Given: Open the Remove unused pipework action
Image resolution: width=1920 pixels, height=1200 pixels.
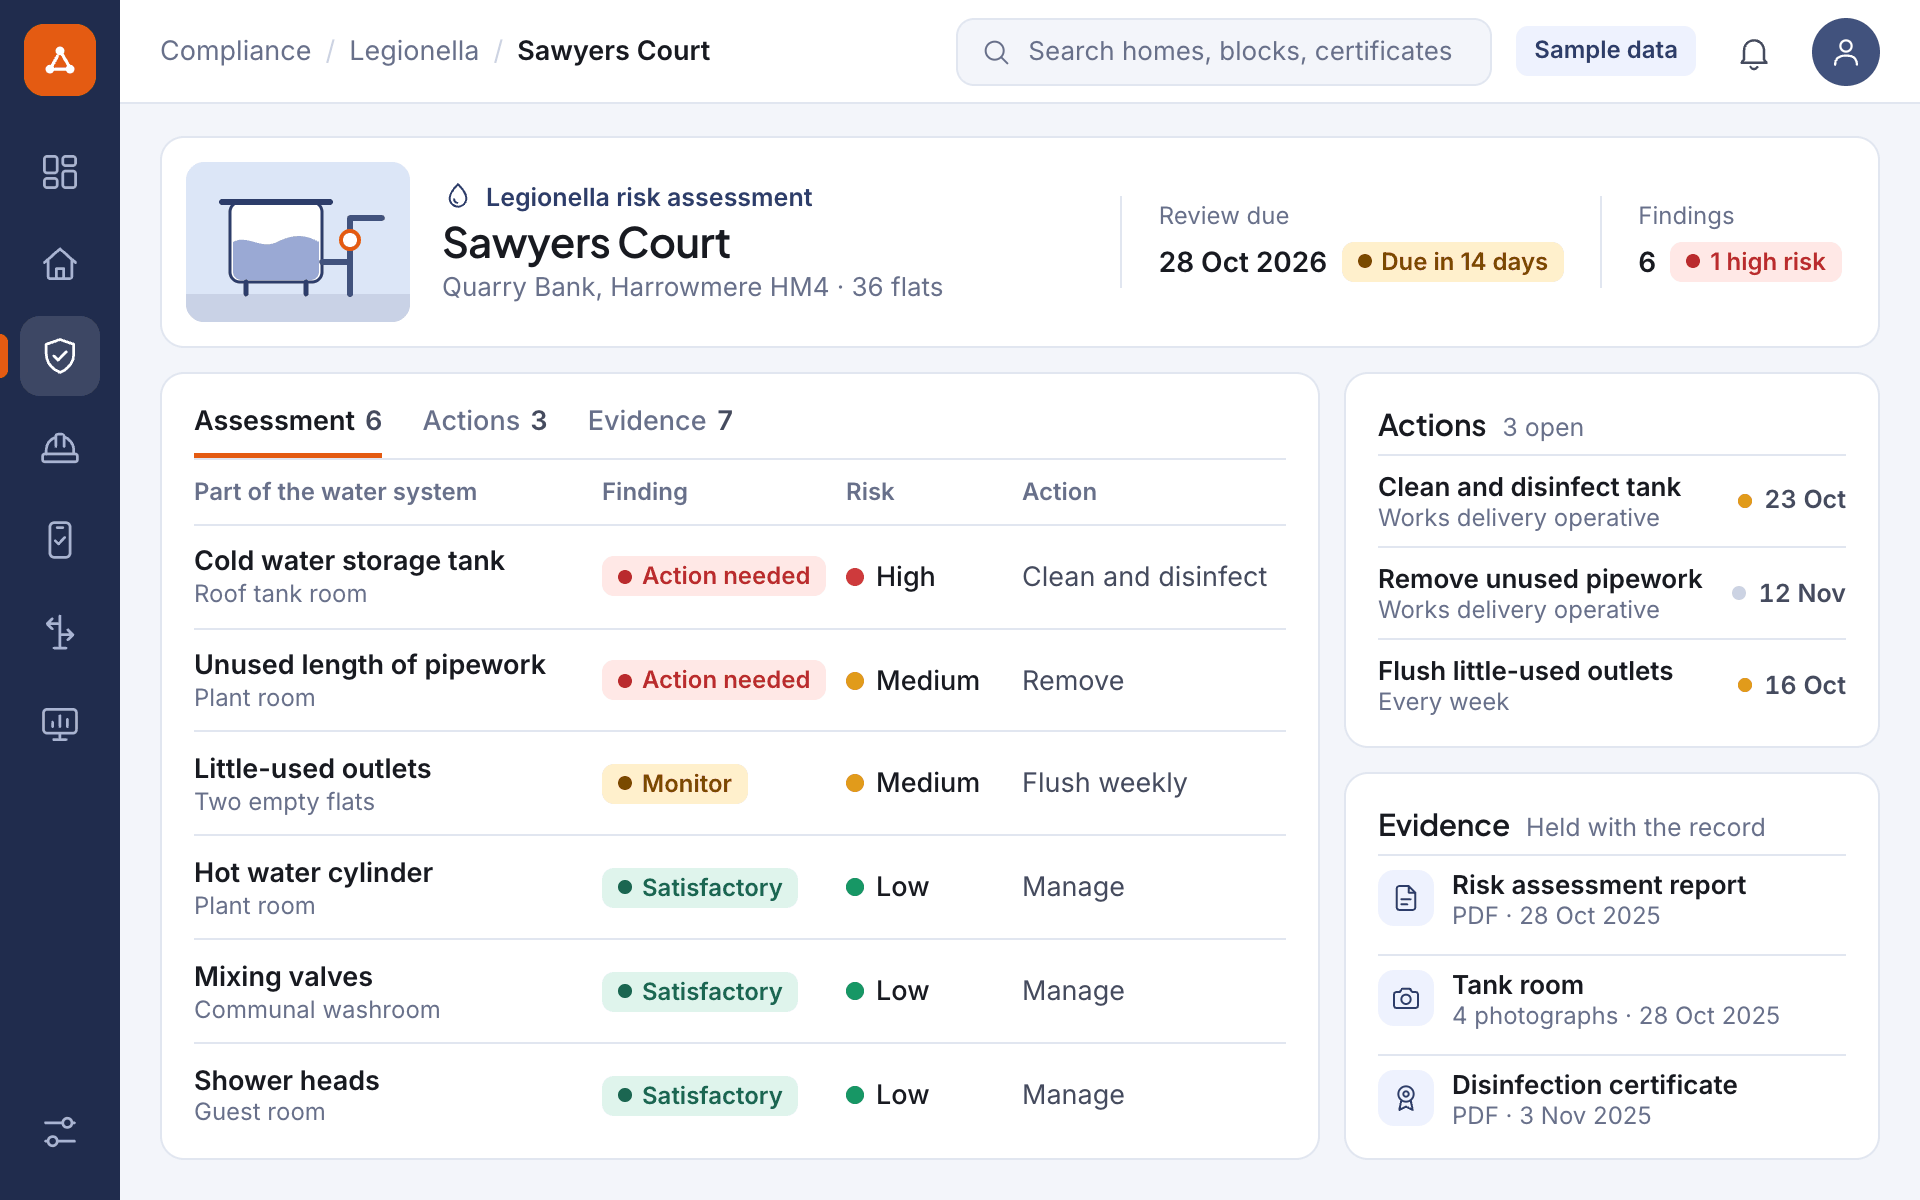Looking at the screenshot, I should 1612,594.
